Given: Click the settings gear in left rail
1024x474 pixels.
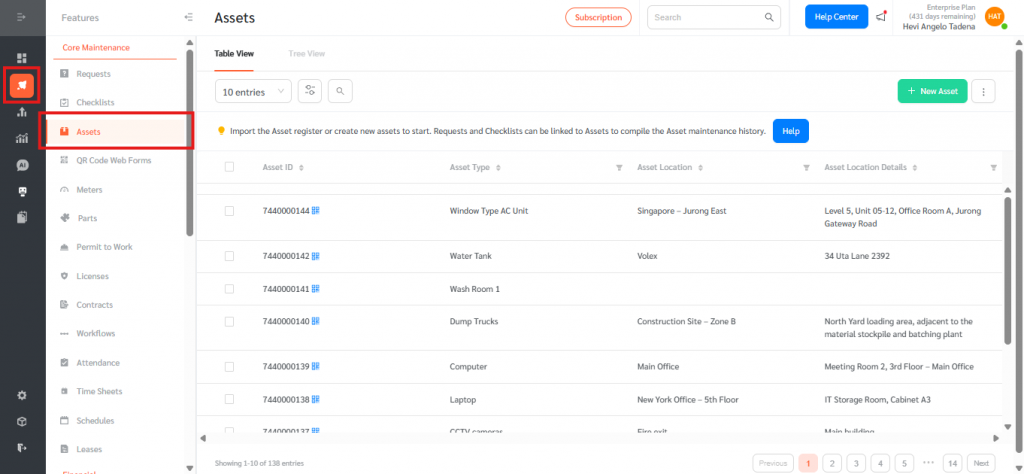Looking at the screenshot, I should (22, 395).
